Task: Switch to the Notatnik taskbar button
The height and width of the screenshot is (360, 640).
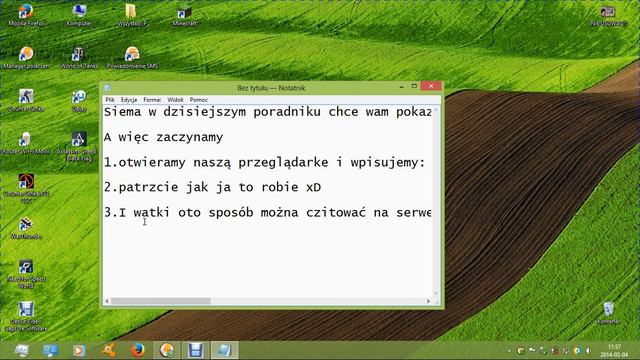Action: pos(224,350)
